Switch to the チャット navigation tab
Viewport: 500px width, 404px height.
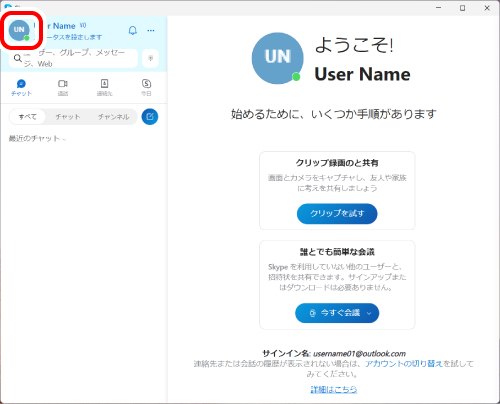21,88
